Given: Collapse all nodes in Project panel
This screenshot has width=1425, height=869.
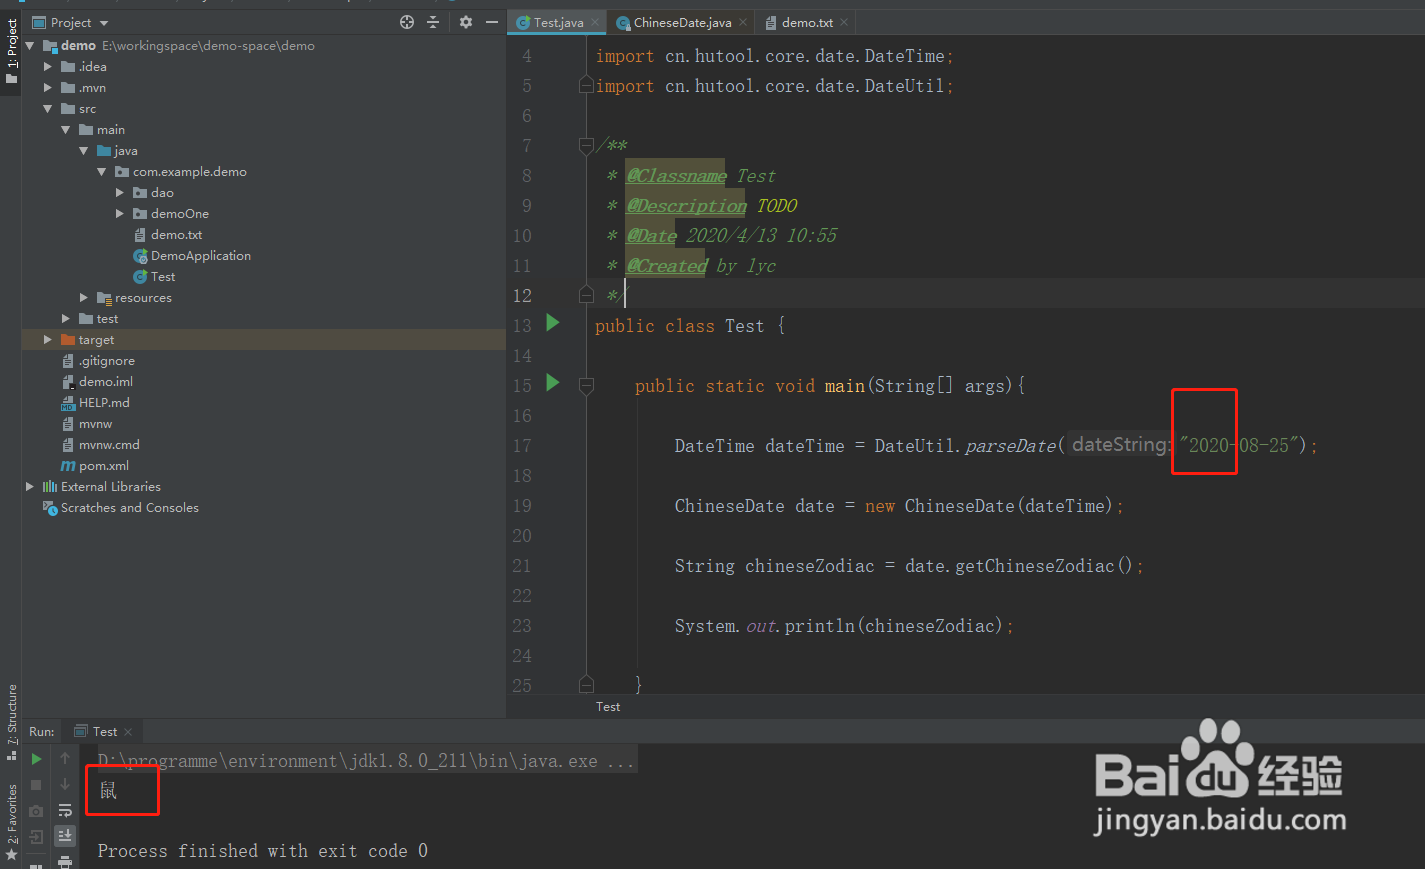Looking at the screenshot, I should (433, 22).
